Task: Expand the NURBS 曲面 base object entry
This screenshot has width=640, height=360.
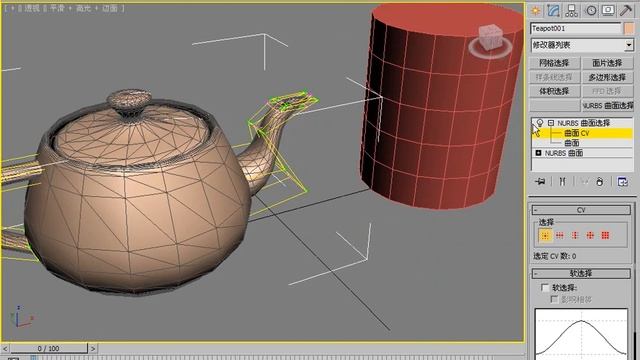Action: click(538, 153)
